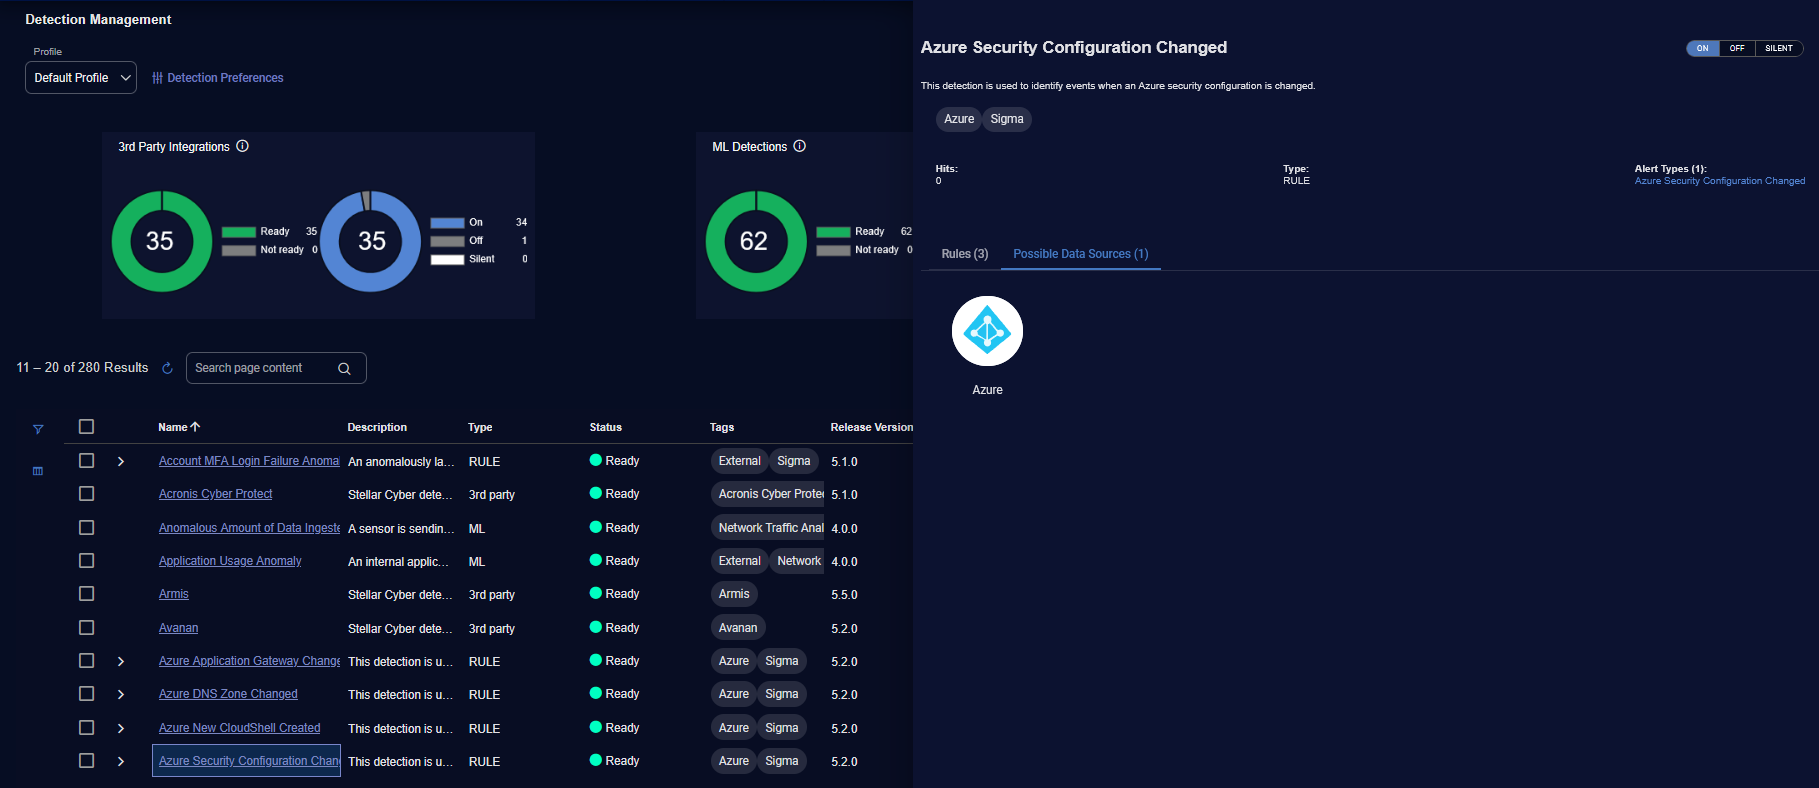
Task: Sort by Release Version column header
Action: point(871,427)
